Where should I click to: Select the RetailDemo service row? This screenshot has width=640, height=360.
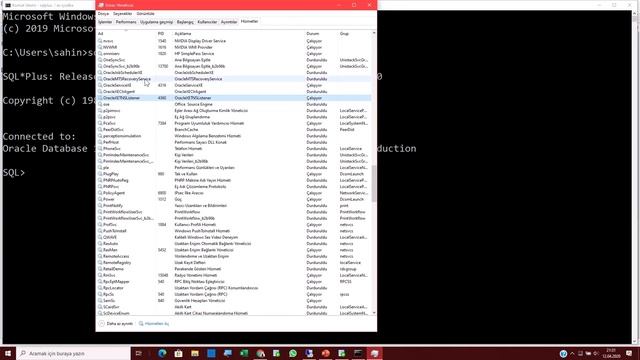(x=234, y=269)
